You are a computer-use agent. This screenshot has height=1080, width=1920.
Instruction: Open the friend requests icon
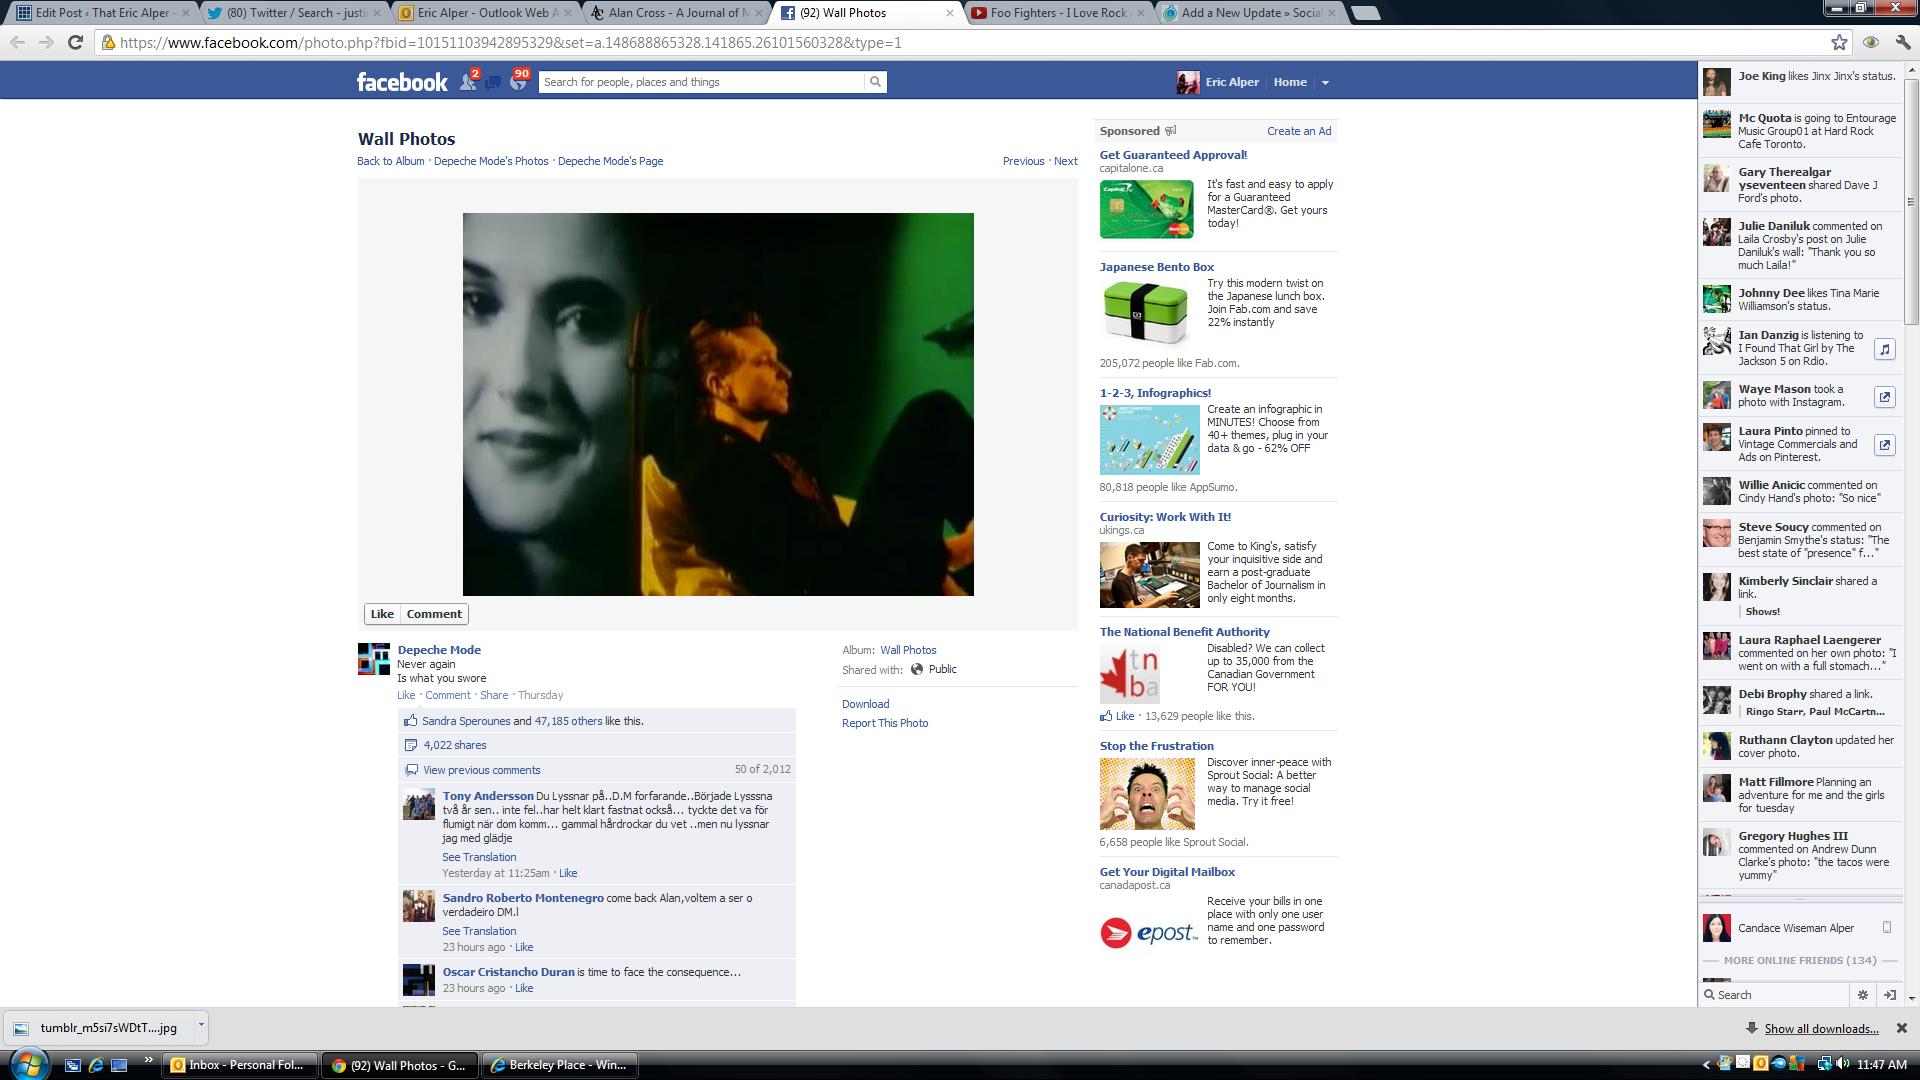[467, 82]
